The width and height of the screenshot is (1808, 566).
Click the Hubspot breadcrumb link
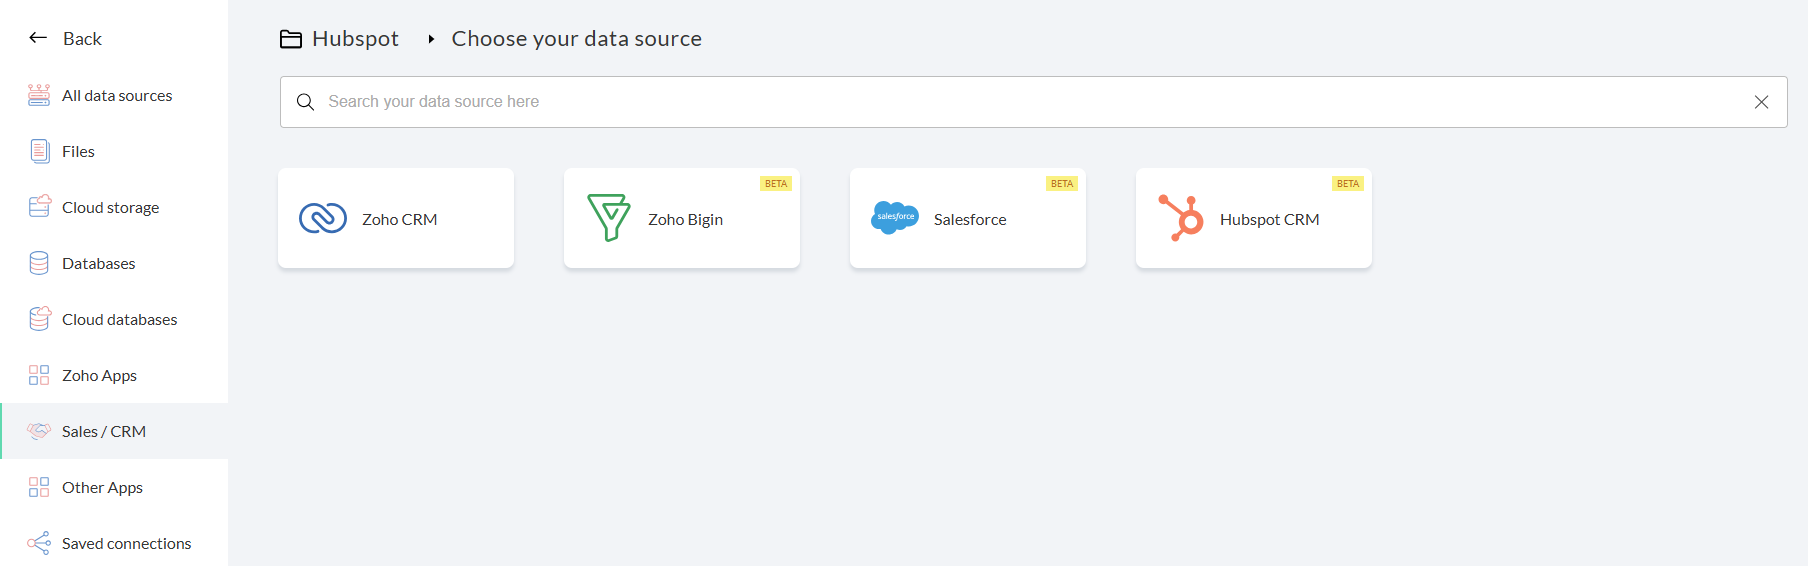click(355, 39)
